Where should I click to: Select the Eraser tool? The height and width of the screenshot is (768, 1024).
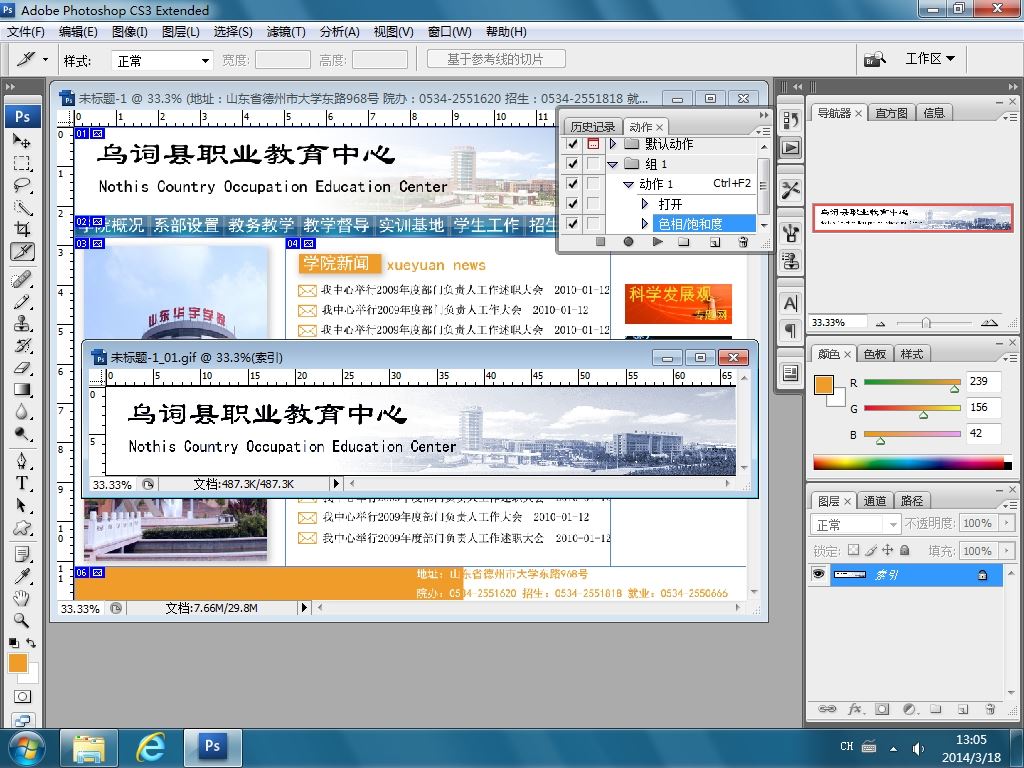click(22, 368)
